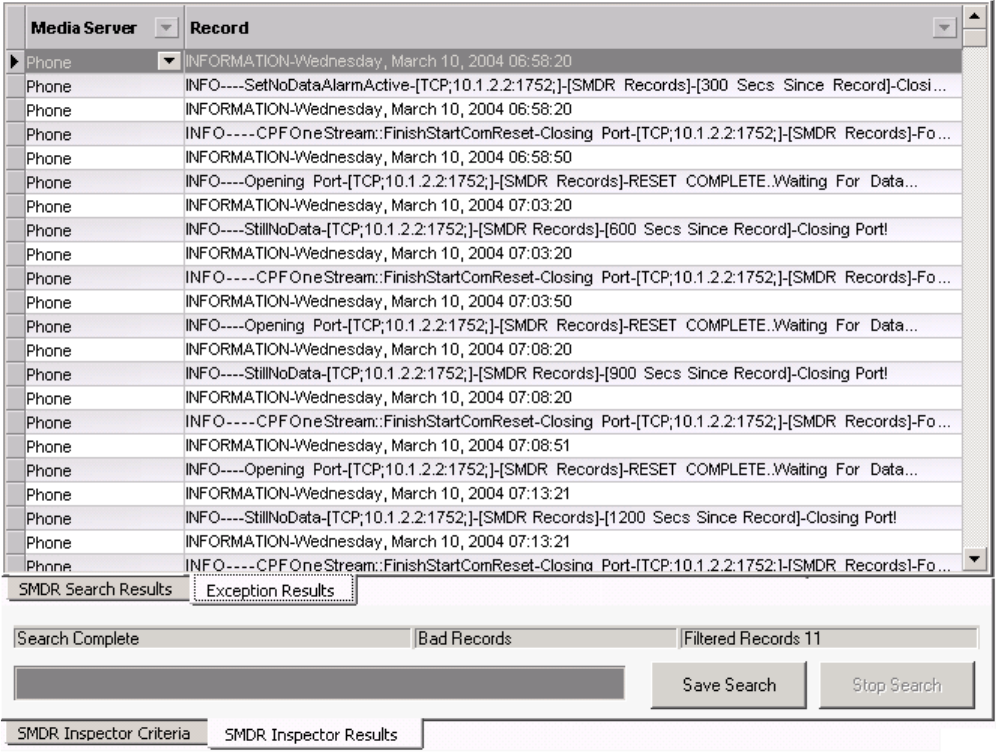
Task: Select the SetNoDataAlarmActive 300 Secs record
Action: [x=573, y=85]
